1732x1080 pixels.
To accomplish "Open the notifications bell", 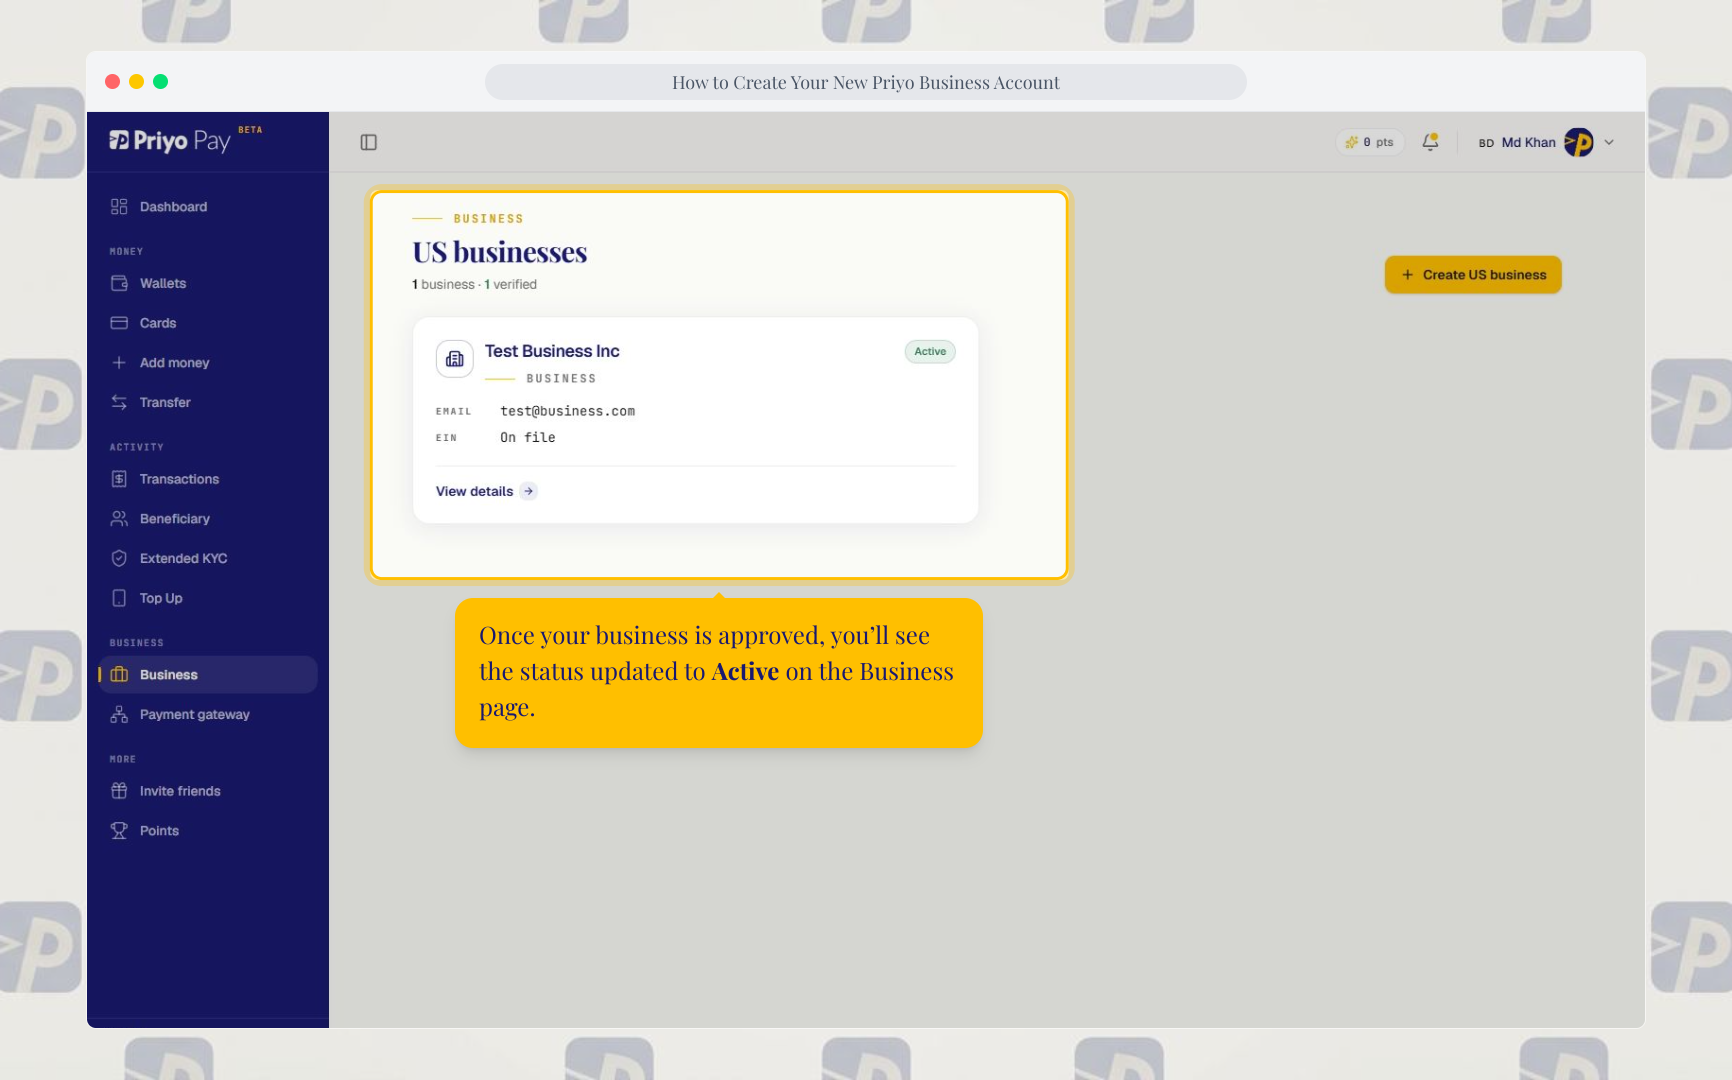I will click(1431, 142).
